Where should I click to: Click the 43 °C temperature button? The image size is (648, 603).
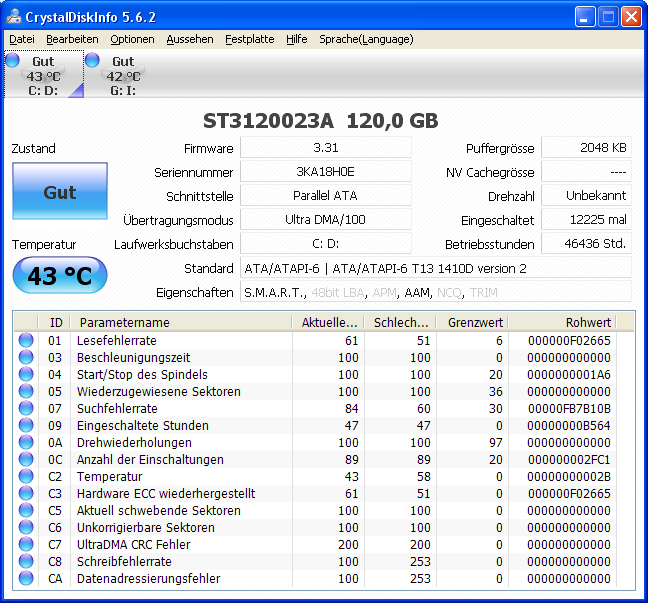60,275
